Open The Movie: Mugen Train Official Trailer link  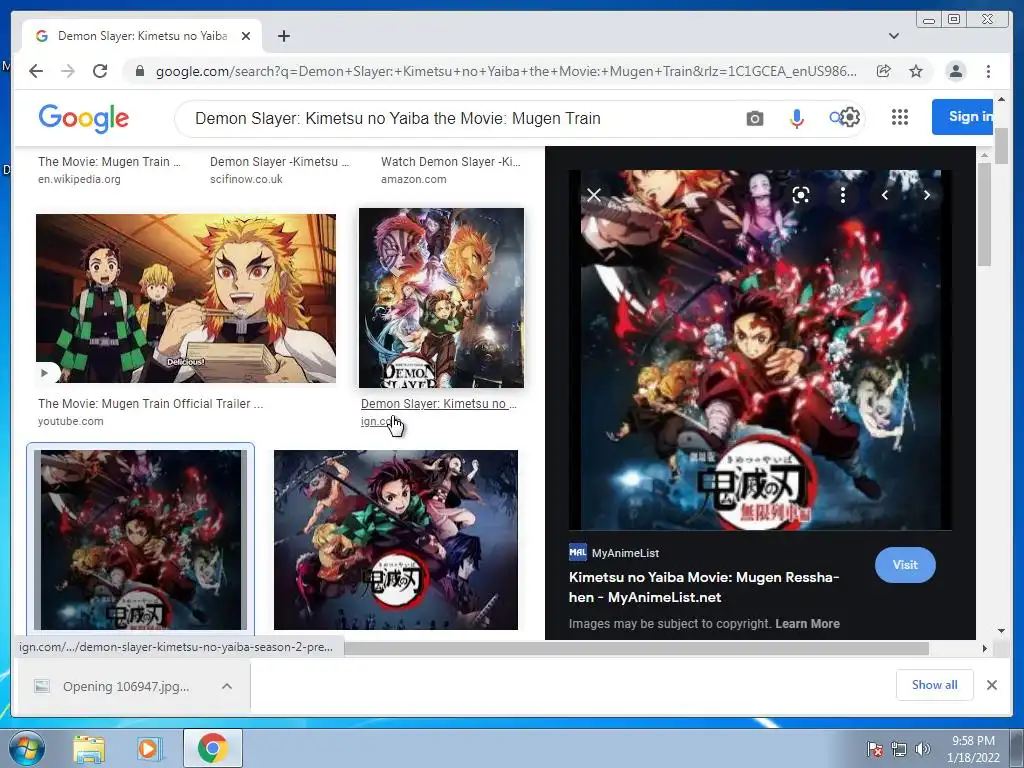point(150,404)
